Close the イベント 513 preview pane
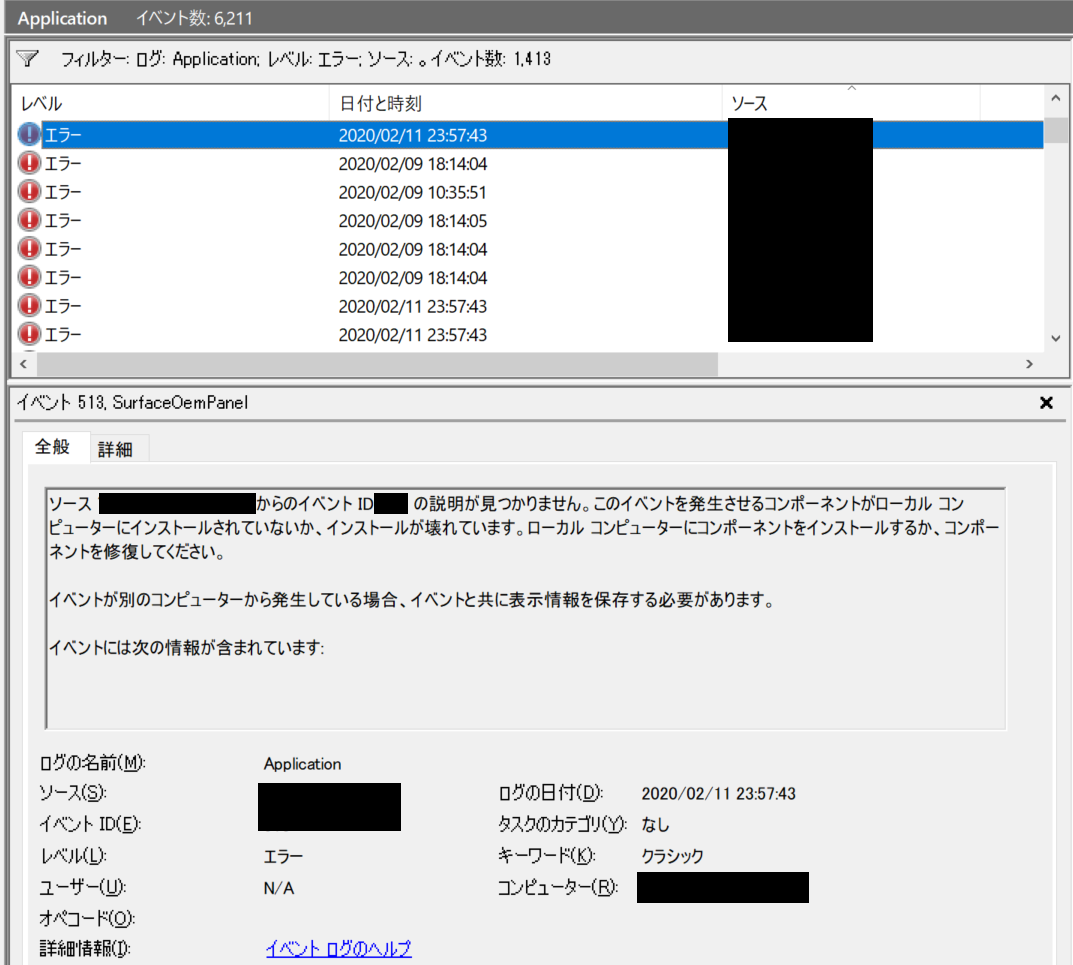1073x965 pixels. (1046, 403)
